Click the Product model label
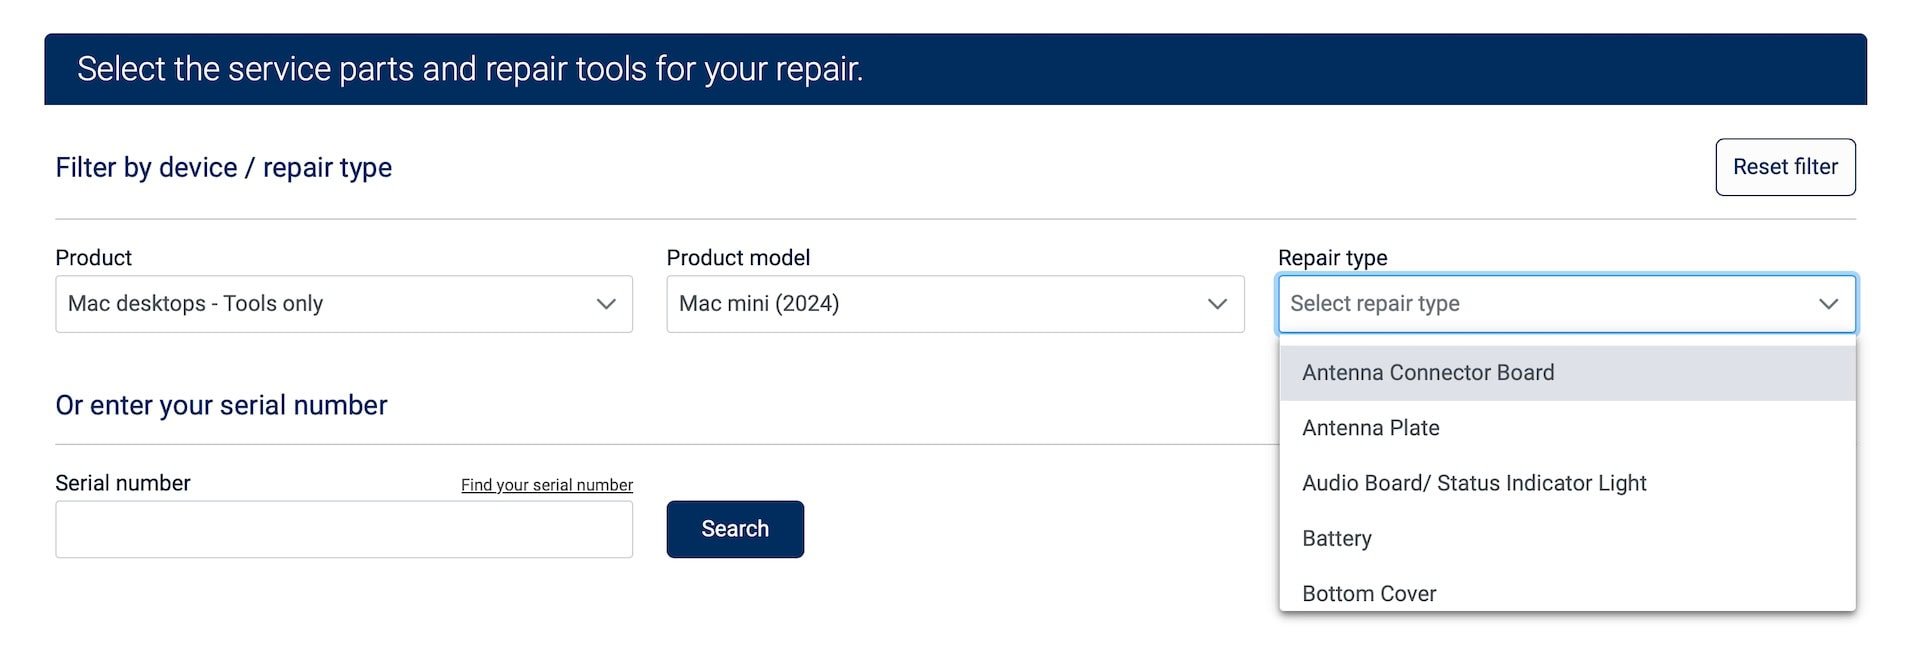 pyautogui.click(x=738, y=258)
